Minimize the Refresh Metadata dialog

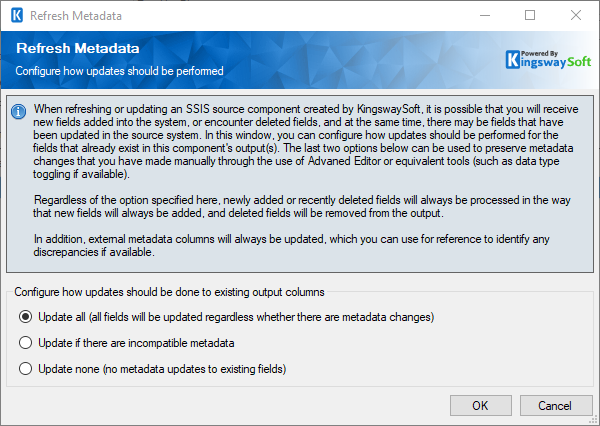pos(485,16)
